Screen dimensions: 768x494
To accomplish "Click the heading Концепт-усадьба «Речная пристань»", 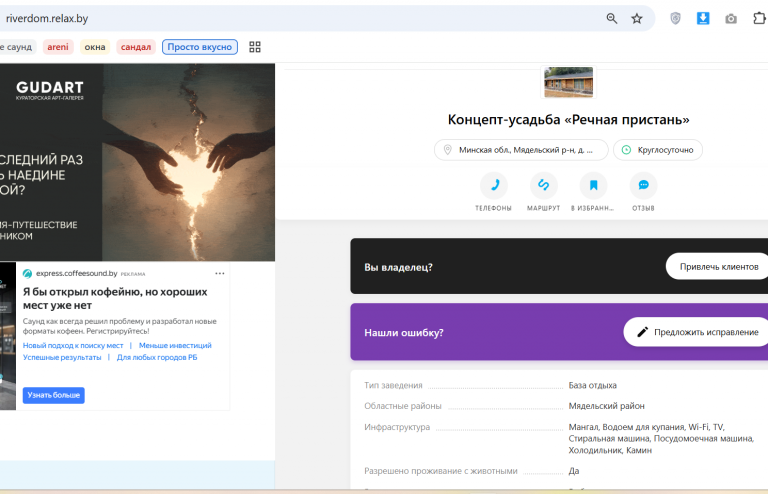I will pos(568,119).
